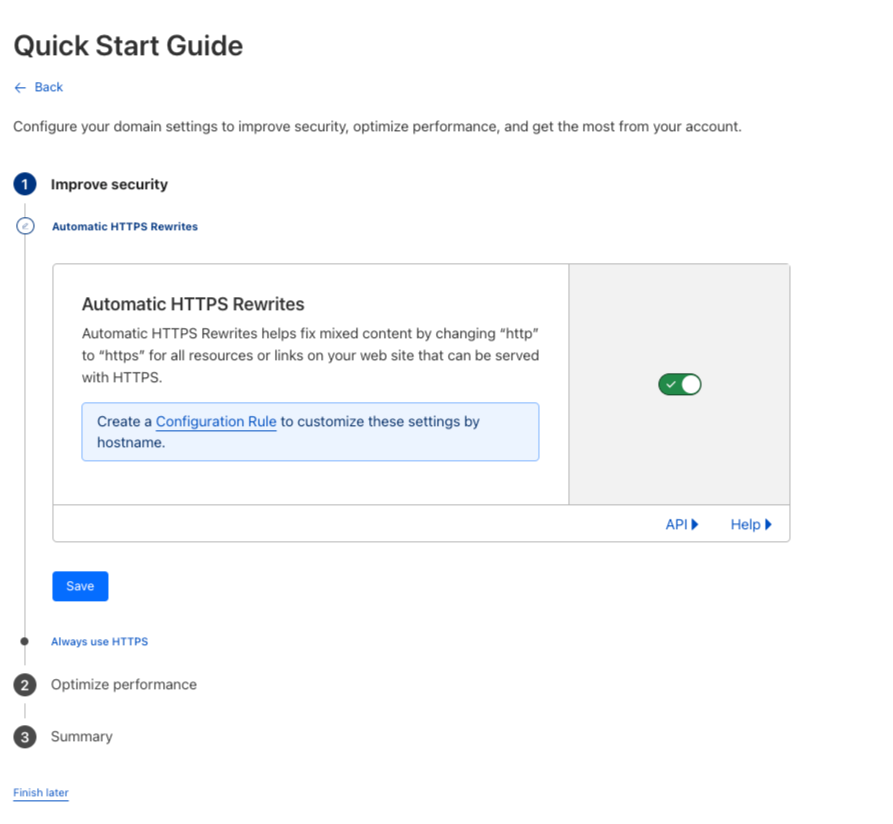893x824 pixels.
Task: Click the triangle arrow next to Help
Action: coord(768,524)
